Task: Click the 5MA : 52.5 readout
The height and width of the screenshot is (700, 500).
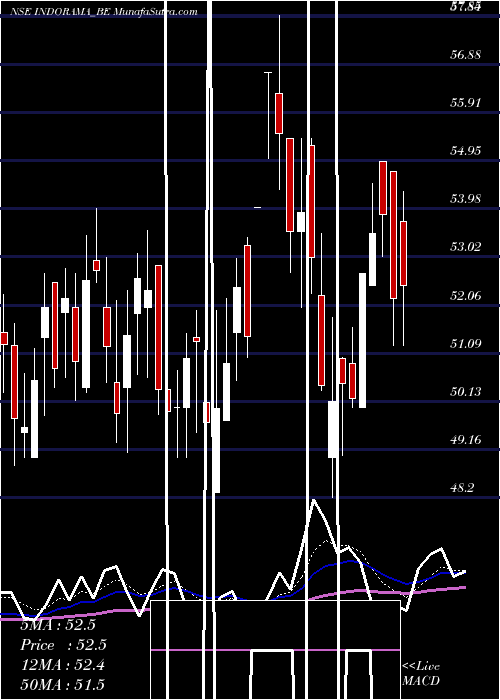Action: point(58,625)
